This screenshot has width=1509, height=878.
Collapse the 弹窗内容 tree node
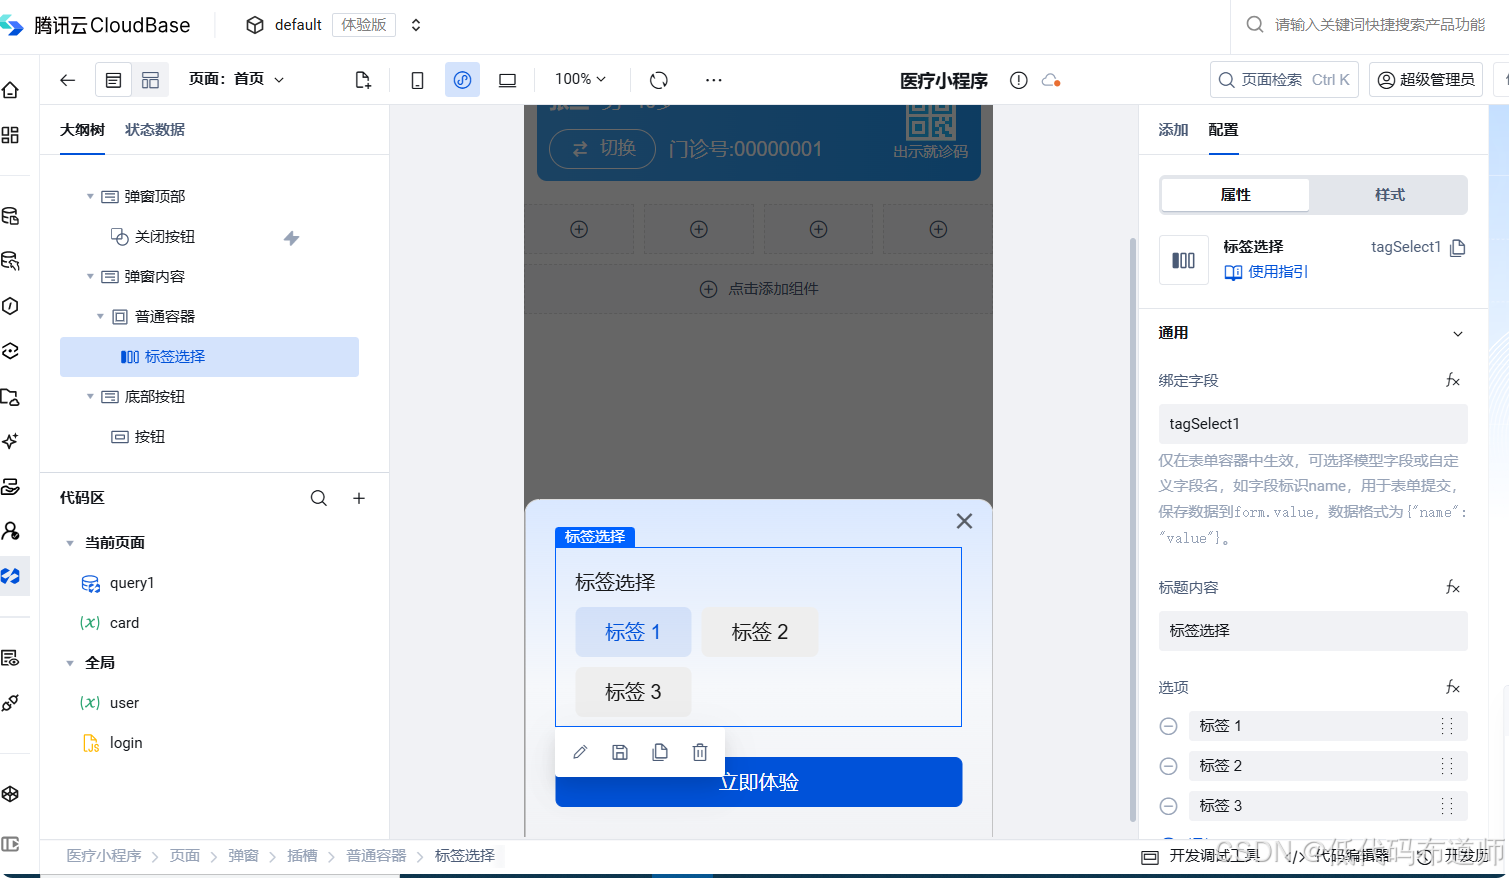90,276
